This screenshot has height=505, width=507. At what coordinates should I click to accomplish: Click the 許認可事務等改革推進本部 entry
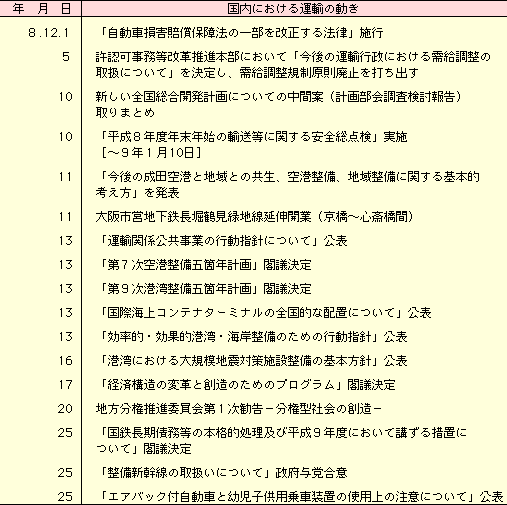click(x=293, y=65)
